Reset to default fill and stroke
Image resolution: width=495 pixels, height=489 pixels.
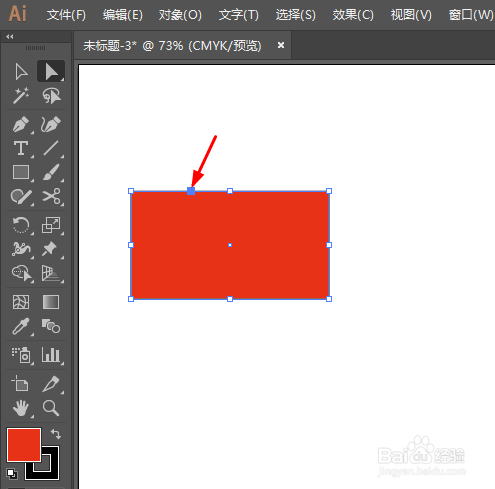tap(12, 474)
